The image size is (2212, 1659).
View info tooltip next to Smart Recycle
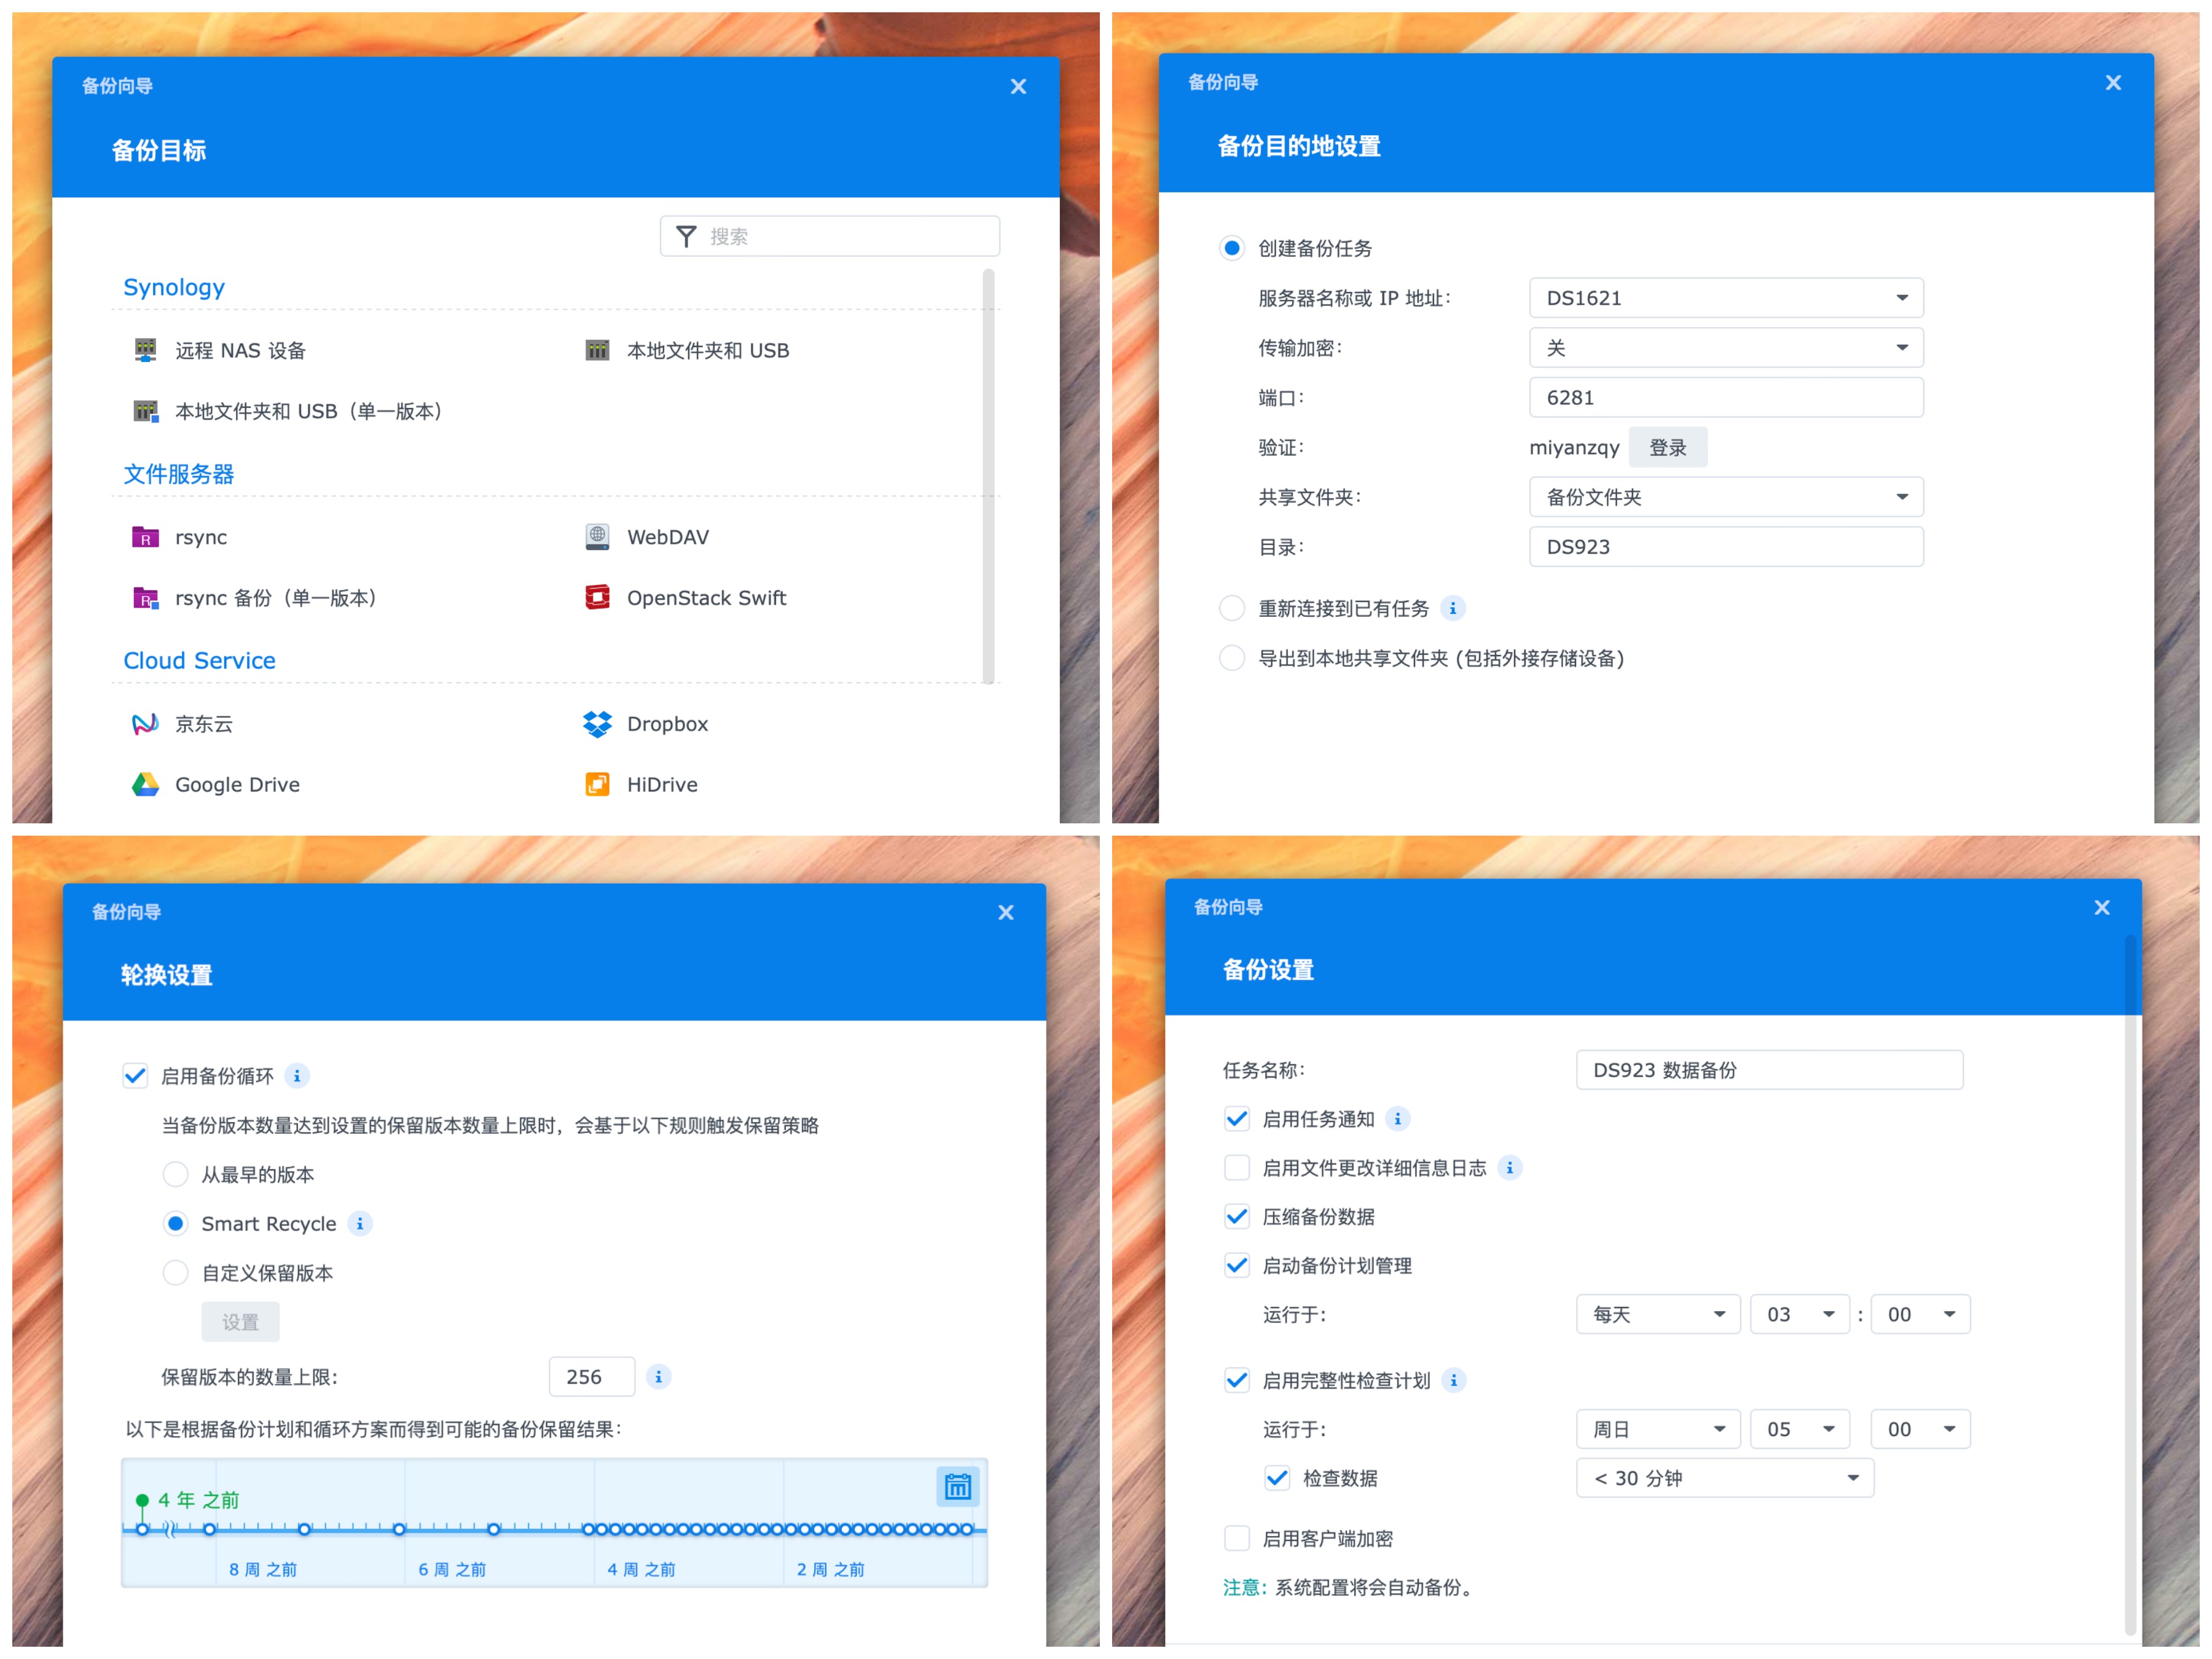point(359,1223)
